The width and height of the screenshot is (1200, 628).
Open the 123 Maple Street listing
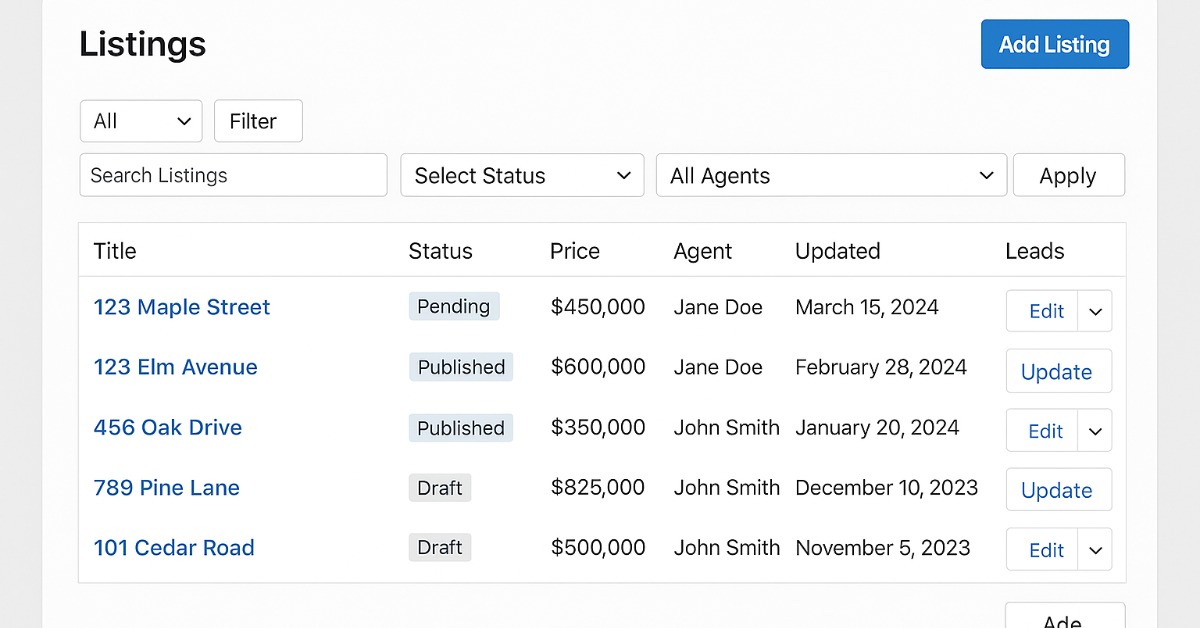[182, 307]
